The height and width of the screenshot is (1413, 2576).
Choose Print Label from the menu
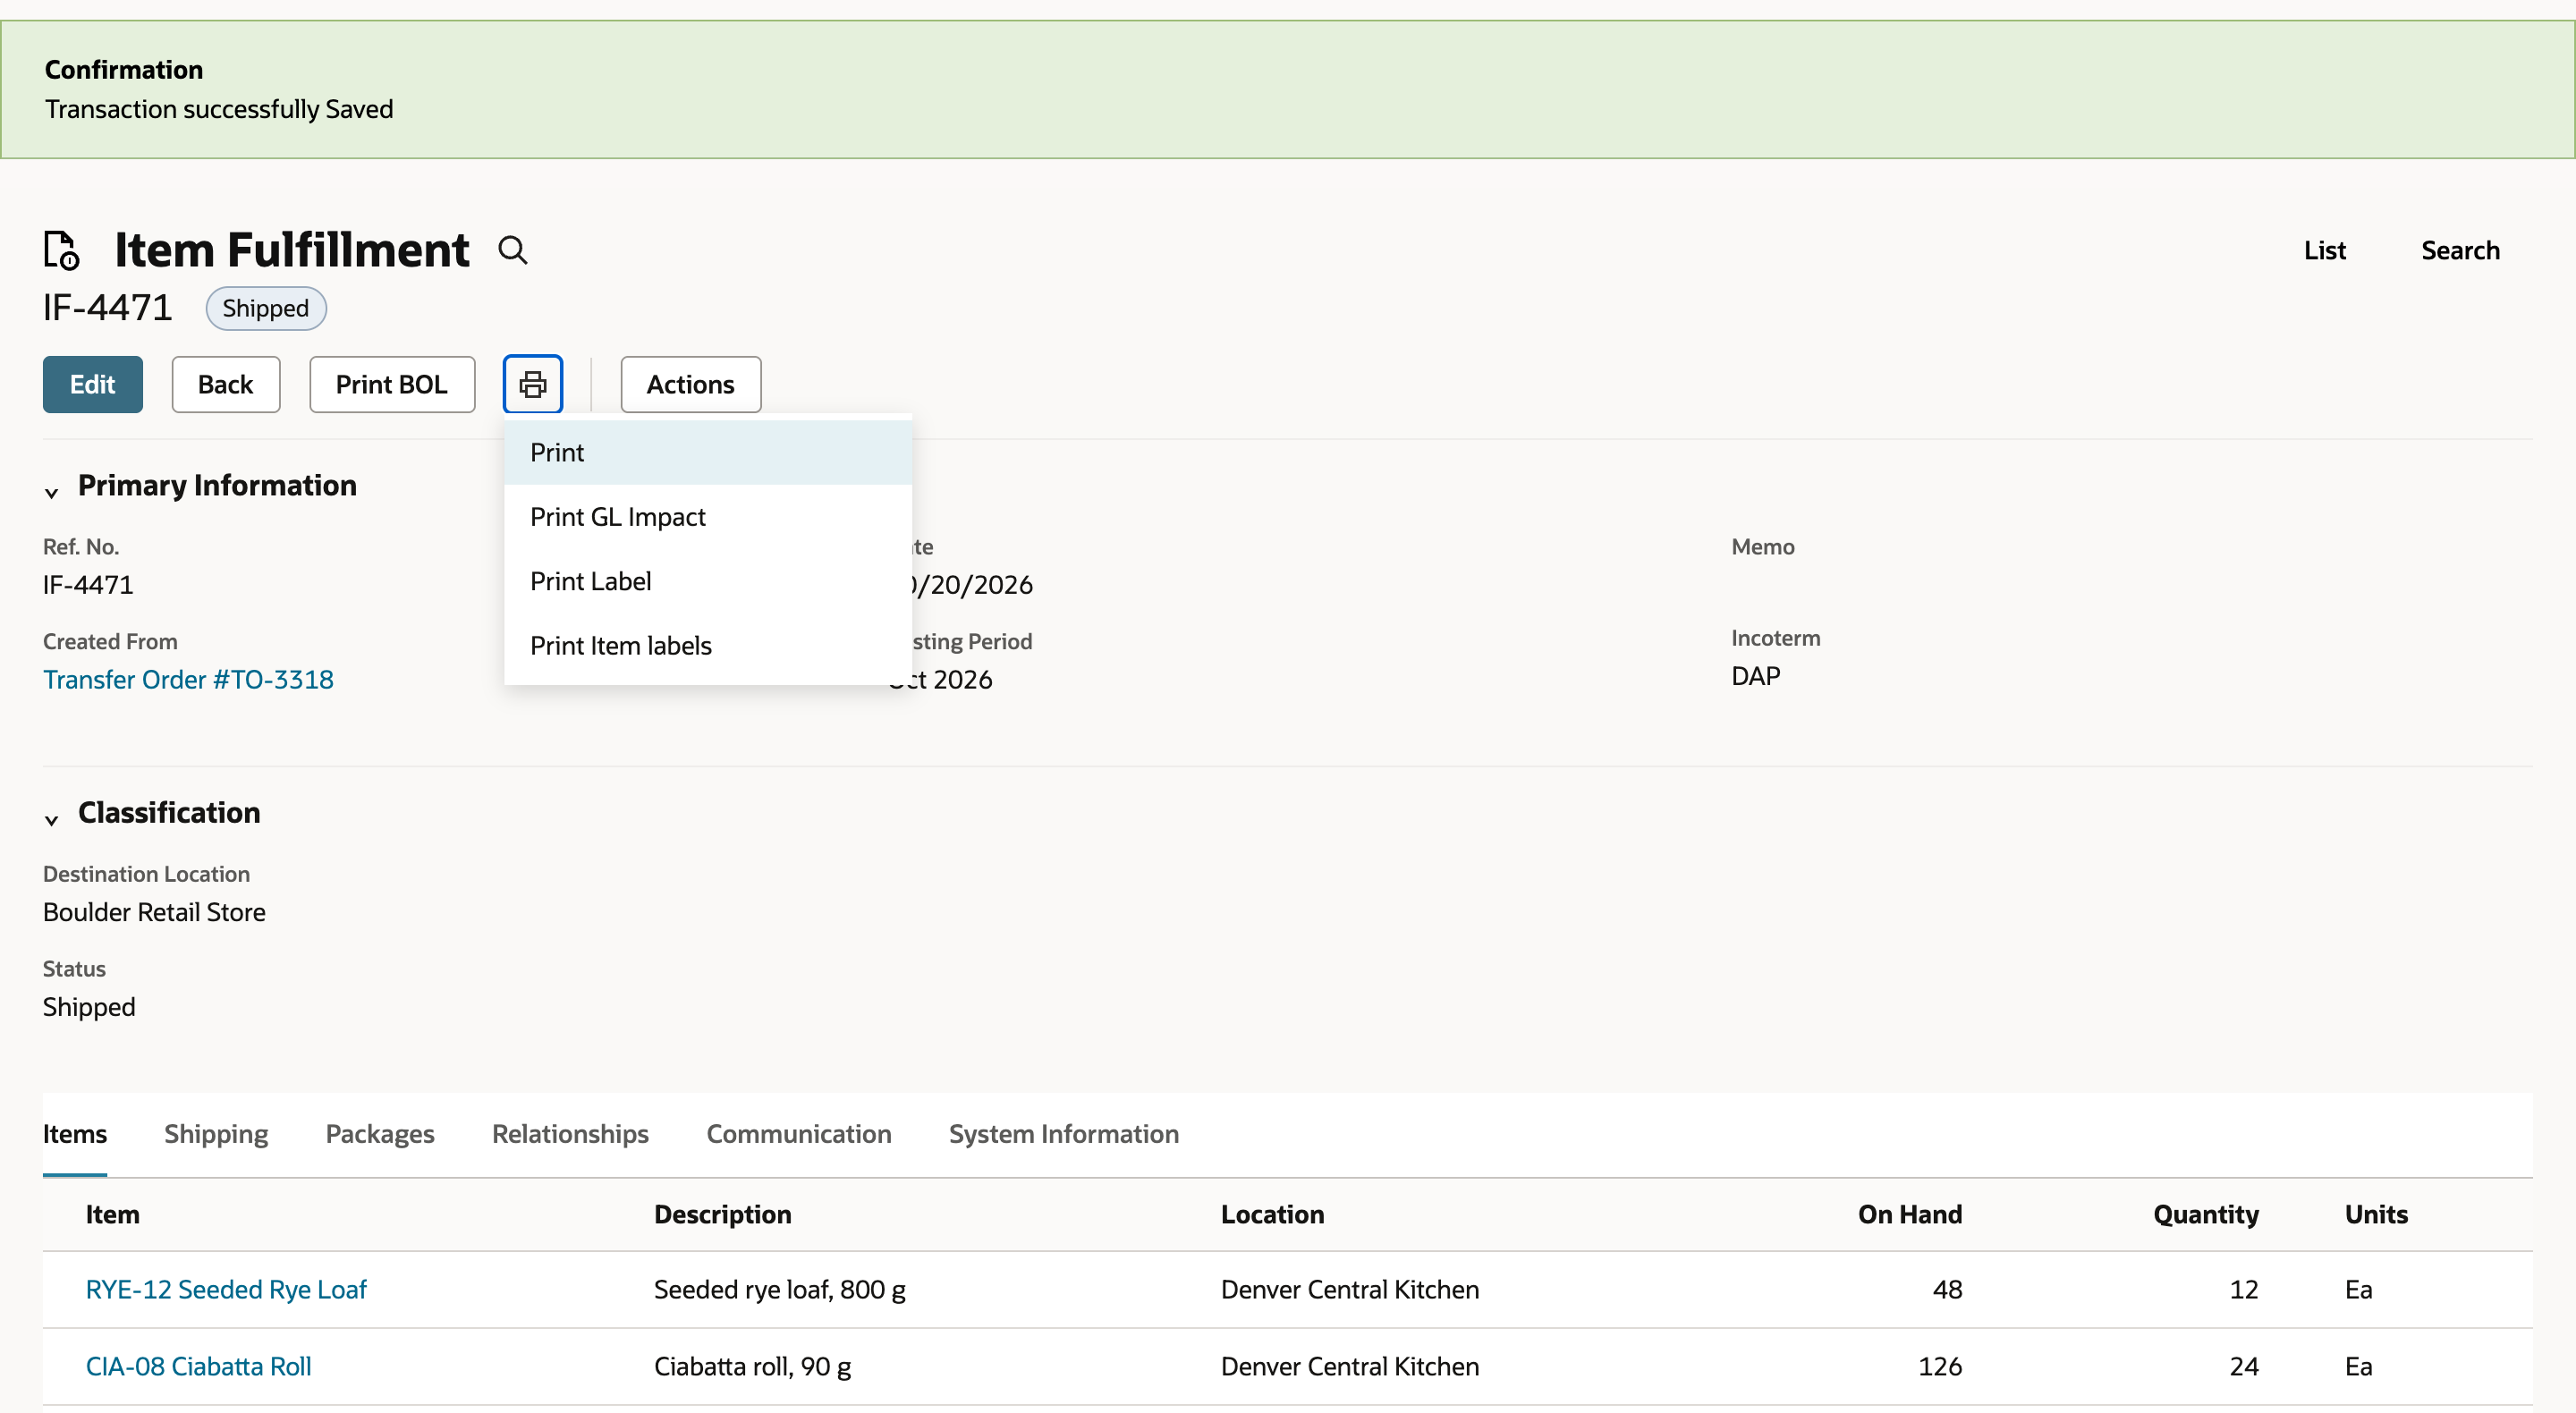pos(707,581)
